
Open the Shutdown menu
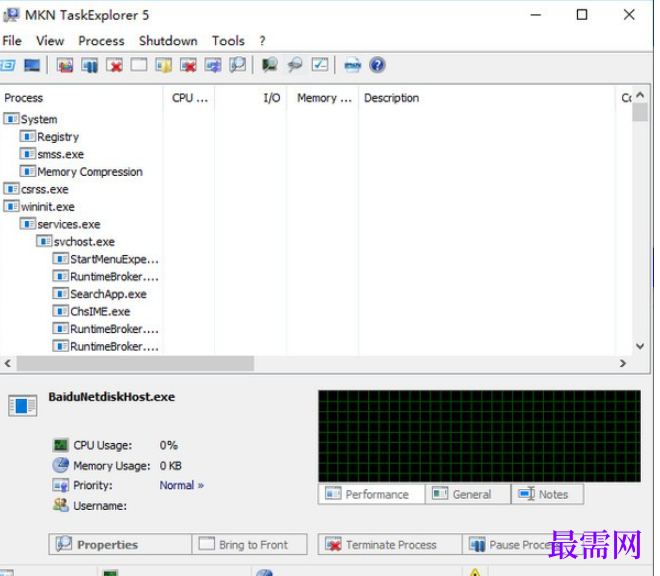168,41
